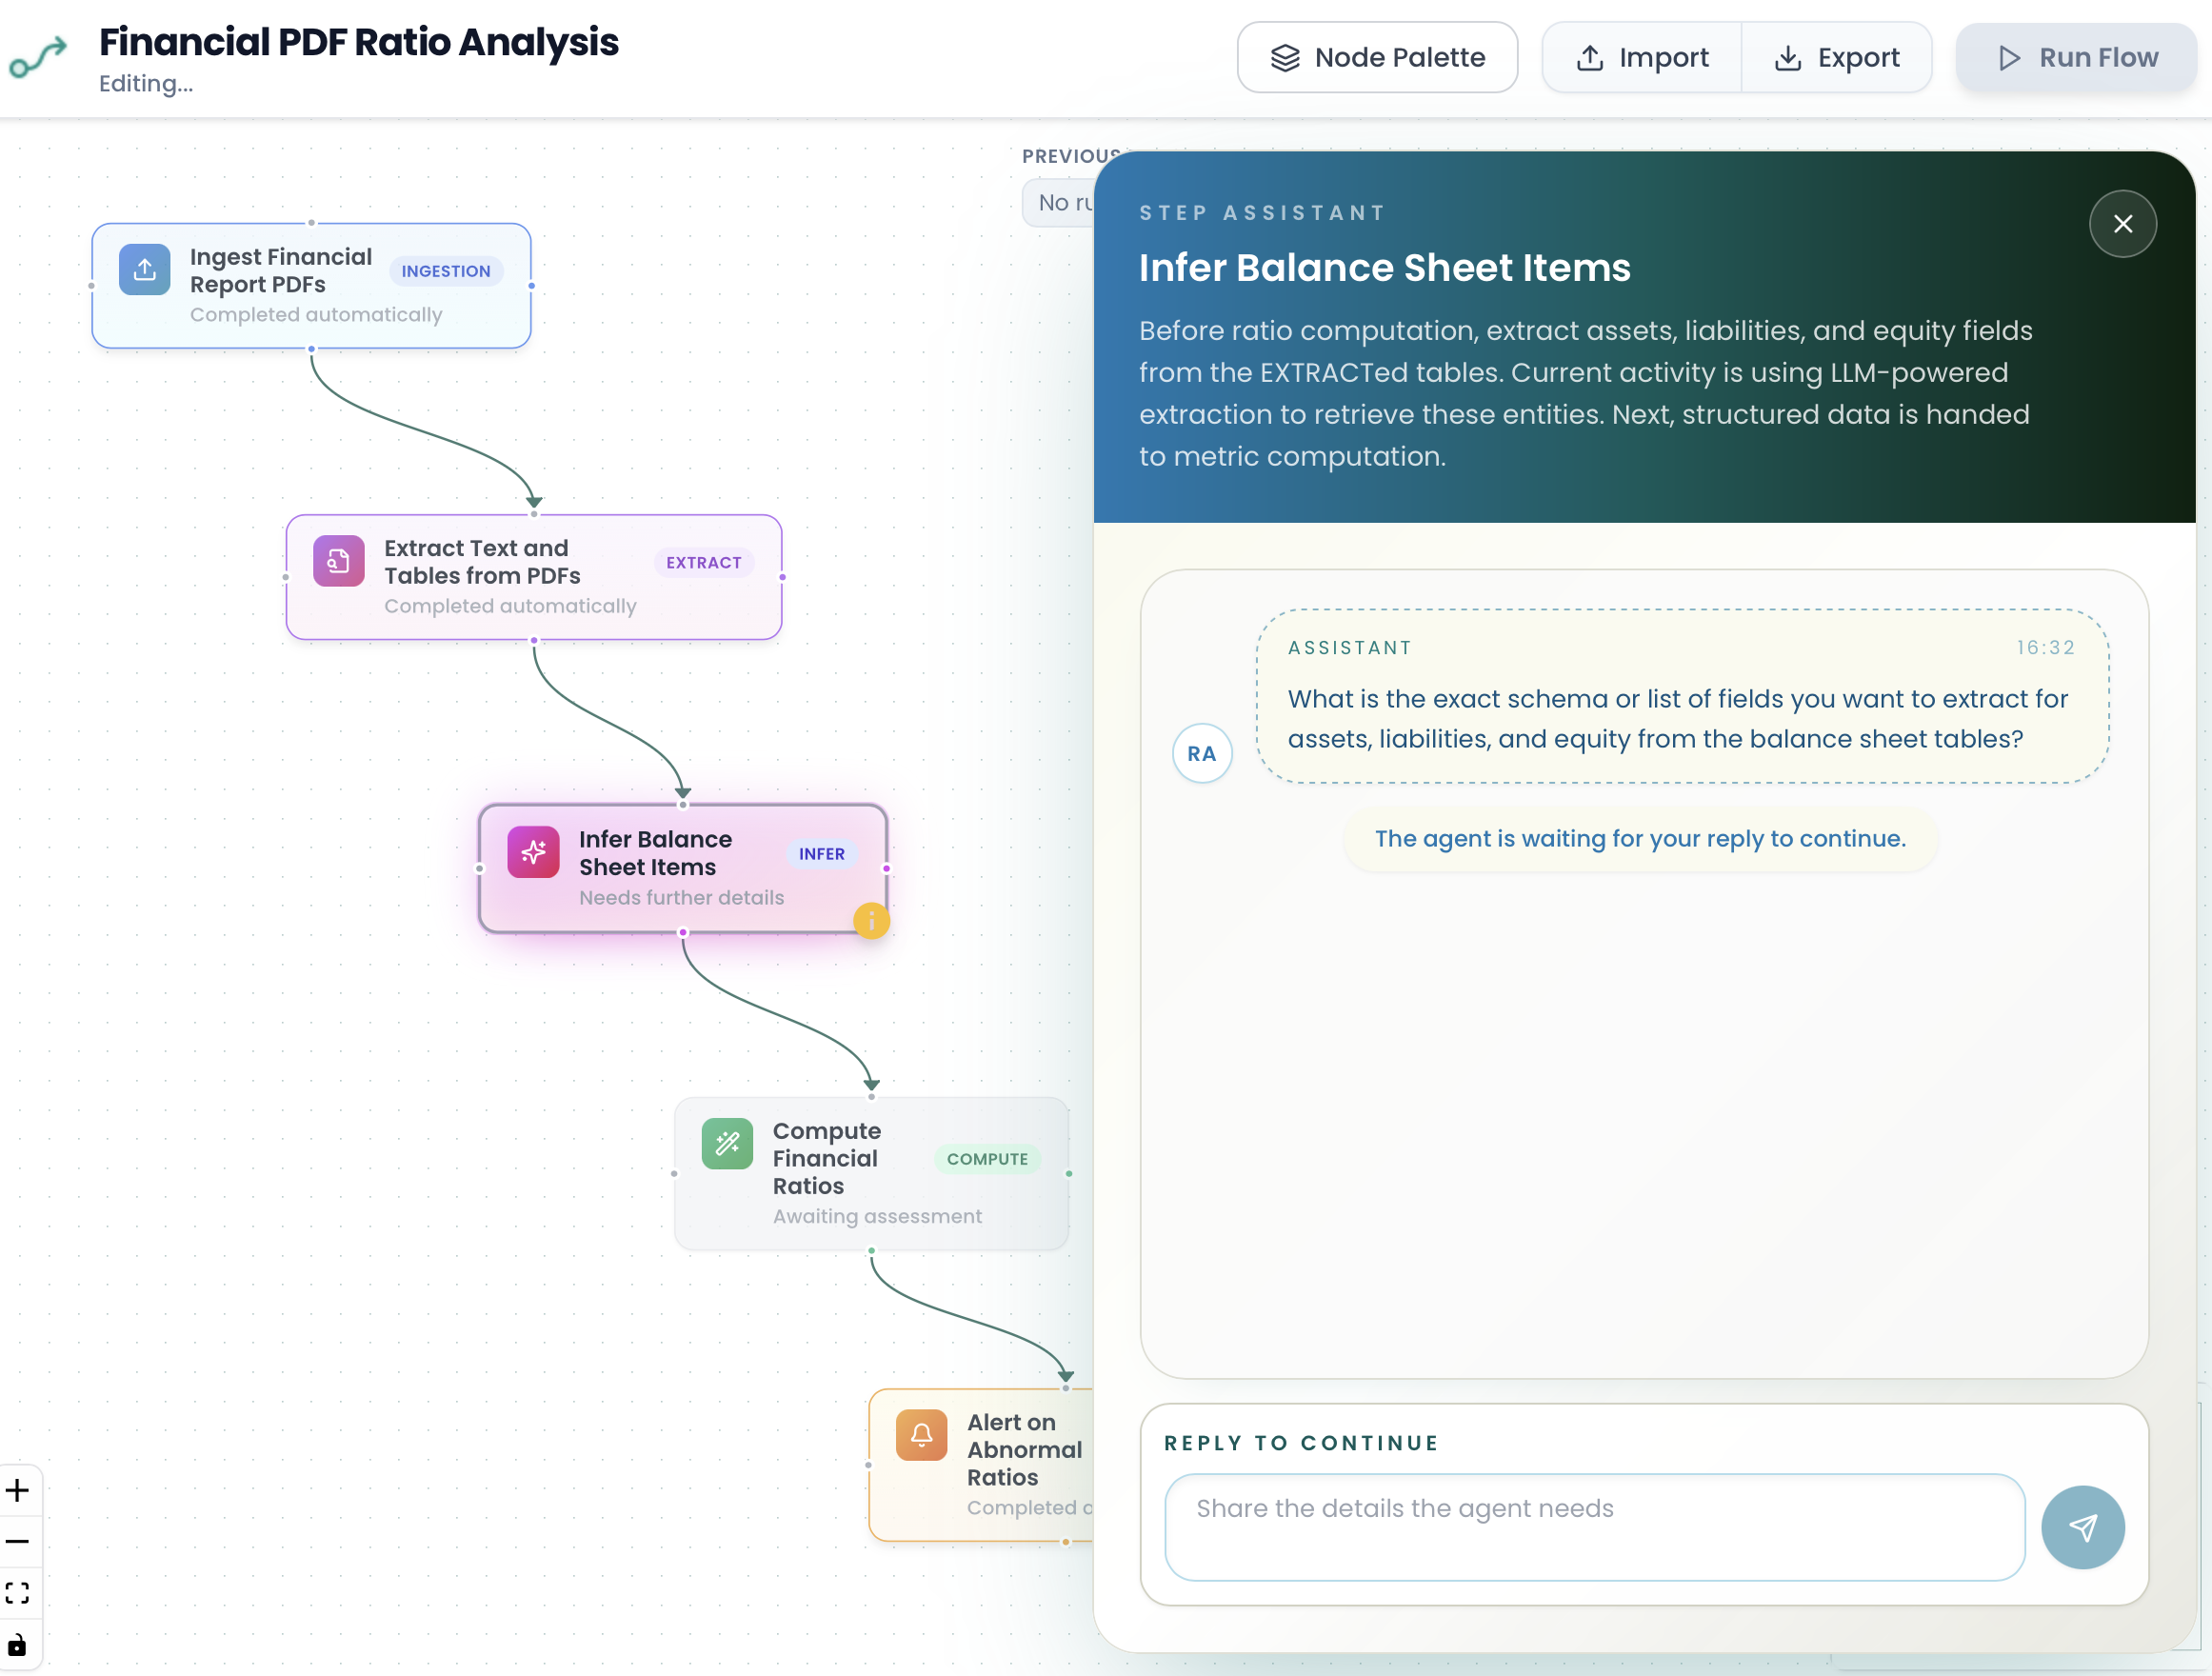Select the Compute Financial Ratios node
Image resolution: width=2212 pixels, height=1676 pixels.
tap(870, 1173)
